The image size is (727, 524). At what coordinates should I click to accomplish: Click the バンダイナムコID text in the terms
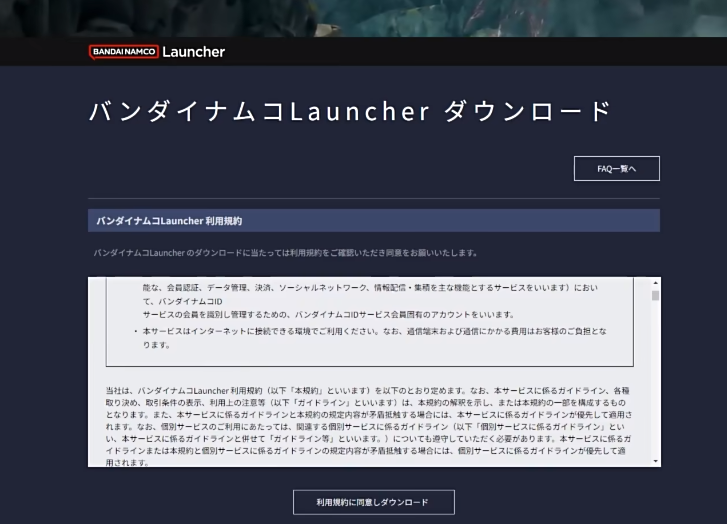click(186, 300)
